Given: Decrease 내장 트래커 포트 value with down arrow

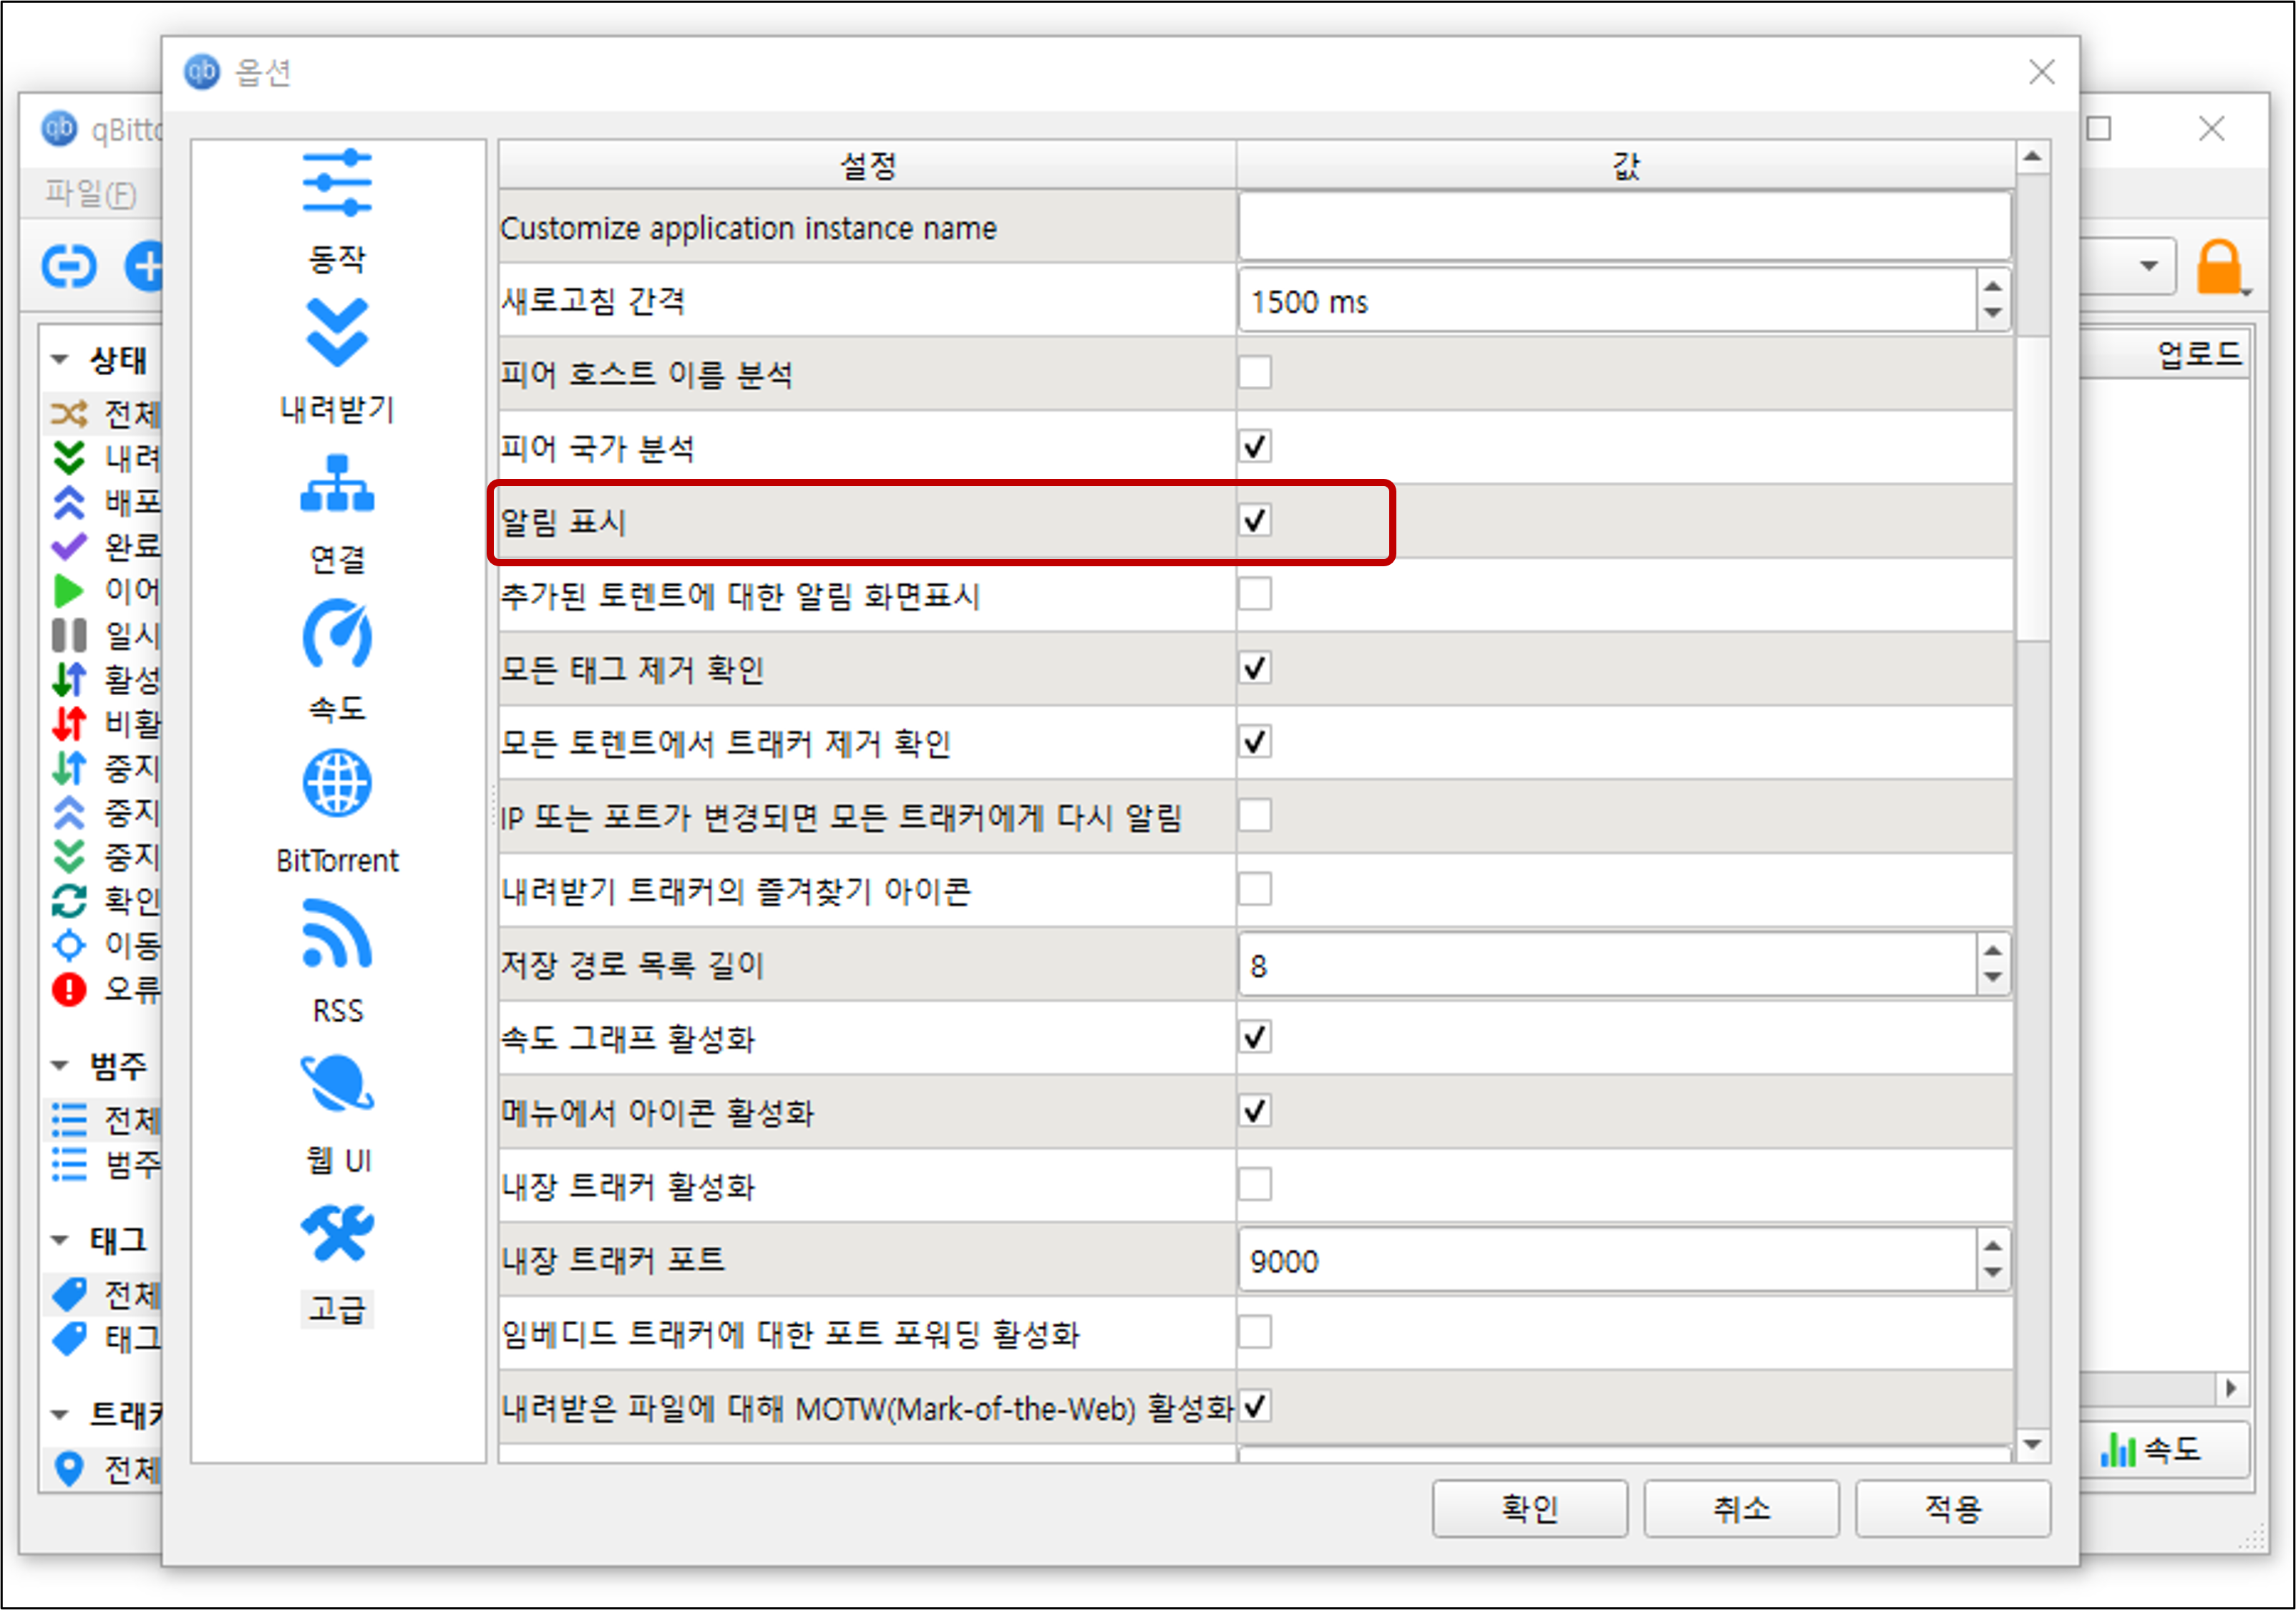Looking at the screenshot, I should pyautogui.click(x=1992, y=1273).
